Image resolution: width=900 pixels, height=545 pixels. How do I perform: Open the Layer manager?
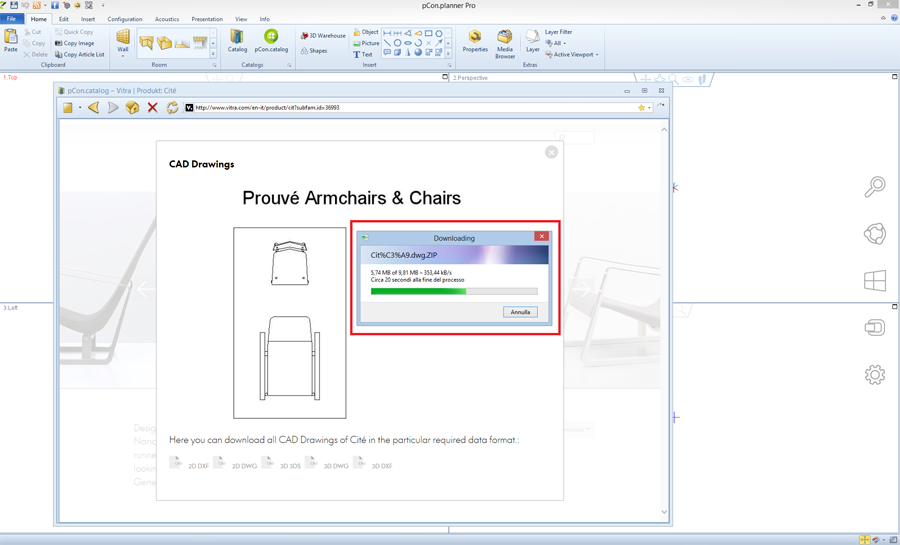pyautogui.click(x=533, y=41)
